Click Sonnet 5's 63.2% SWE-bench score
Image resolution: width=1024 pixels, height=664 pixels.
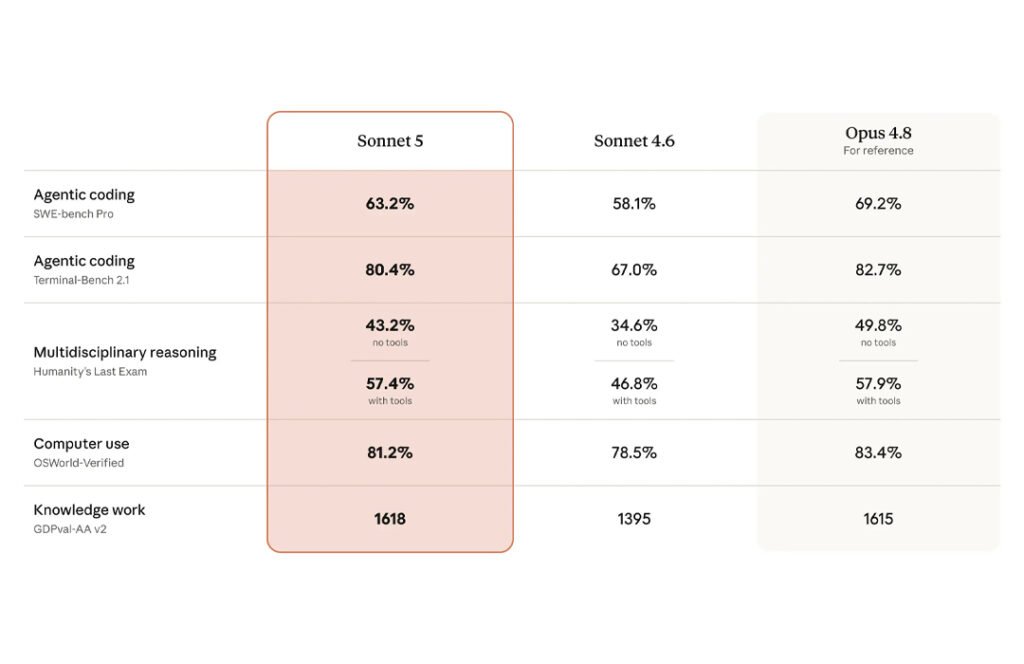pos(390,204)
